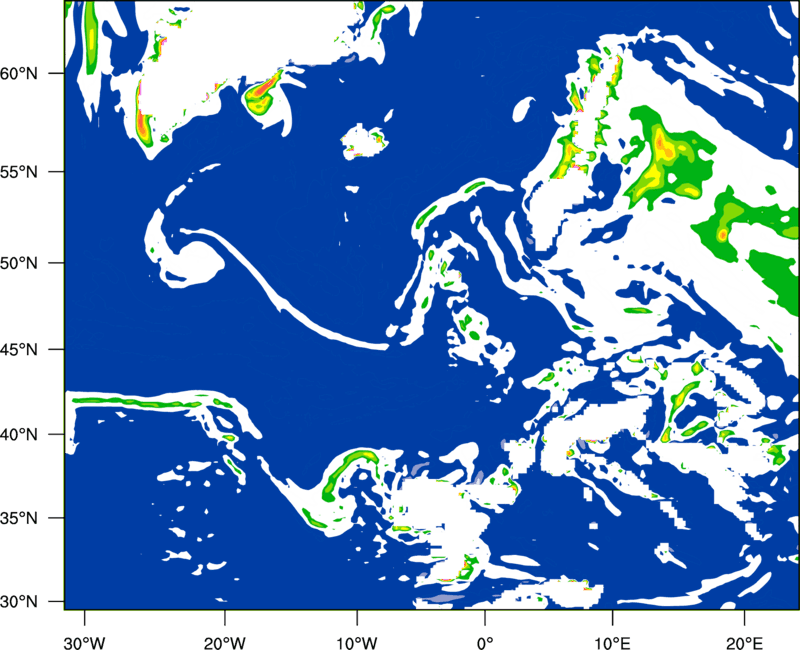Screen dimensions: 800x650
Task: Click the 55°N latitude label
Action: pyautogui.click(x=19, y=171)
